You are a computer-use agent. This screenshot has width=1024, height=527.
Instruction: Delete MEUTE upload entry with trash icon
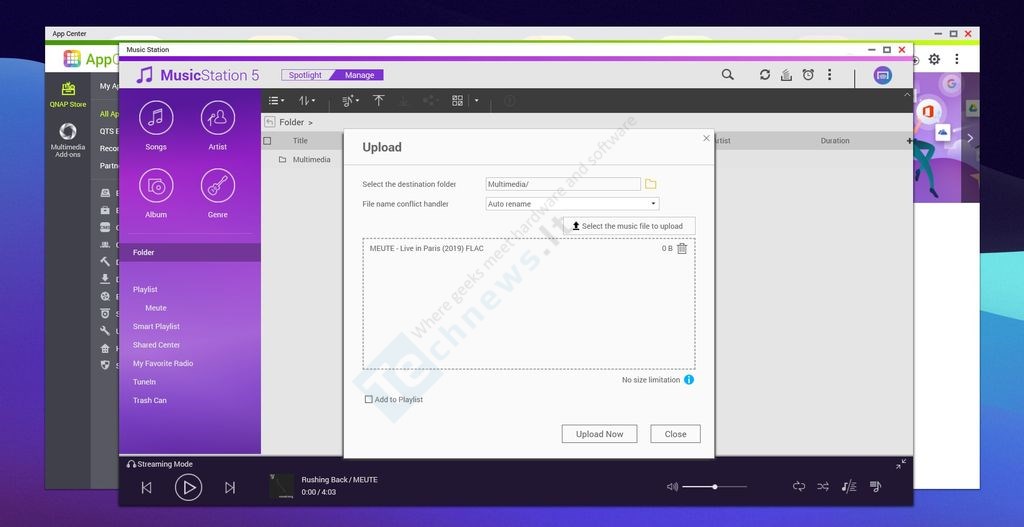[x=682, y=249]
